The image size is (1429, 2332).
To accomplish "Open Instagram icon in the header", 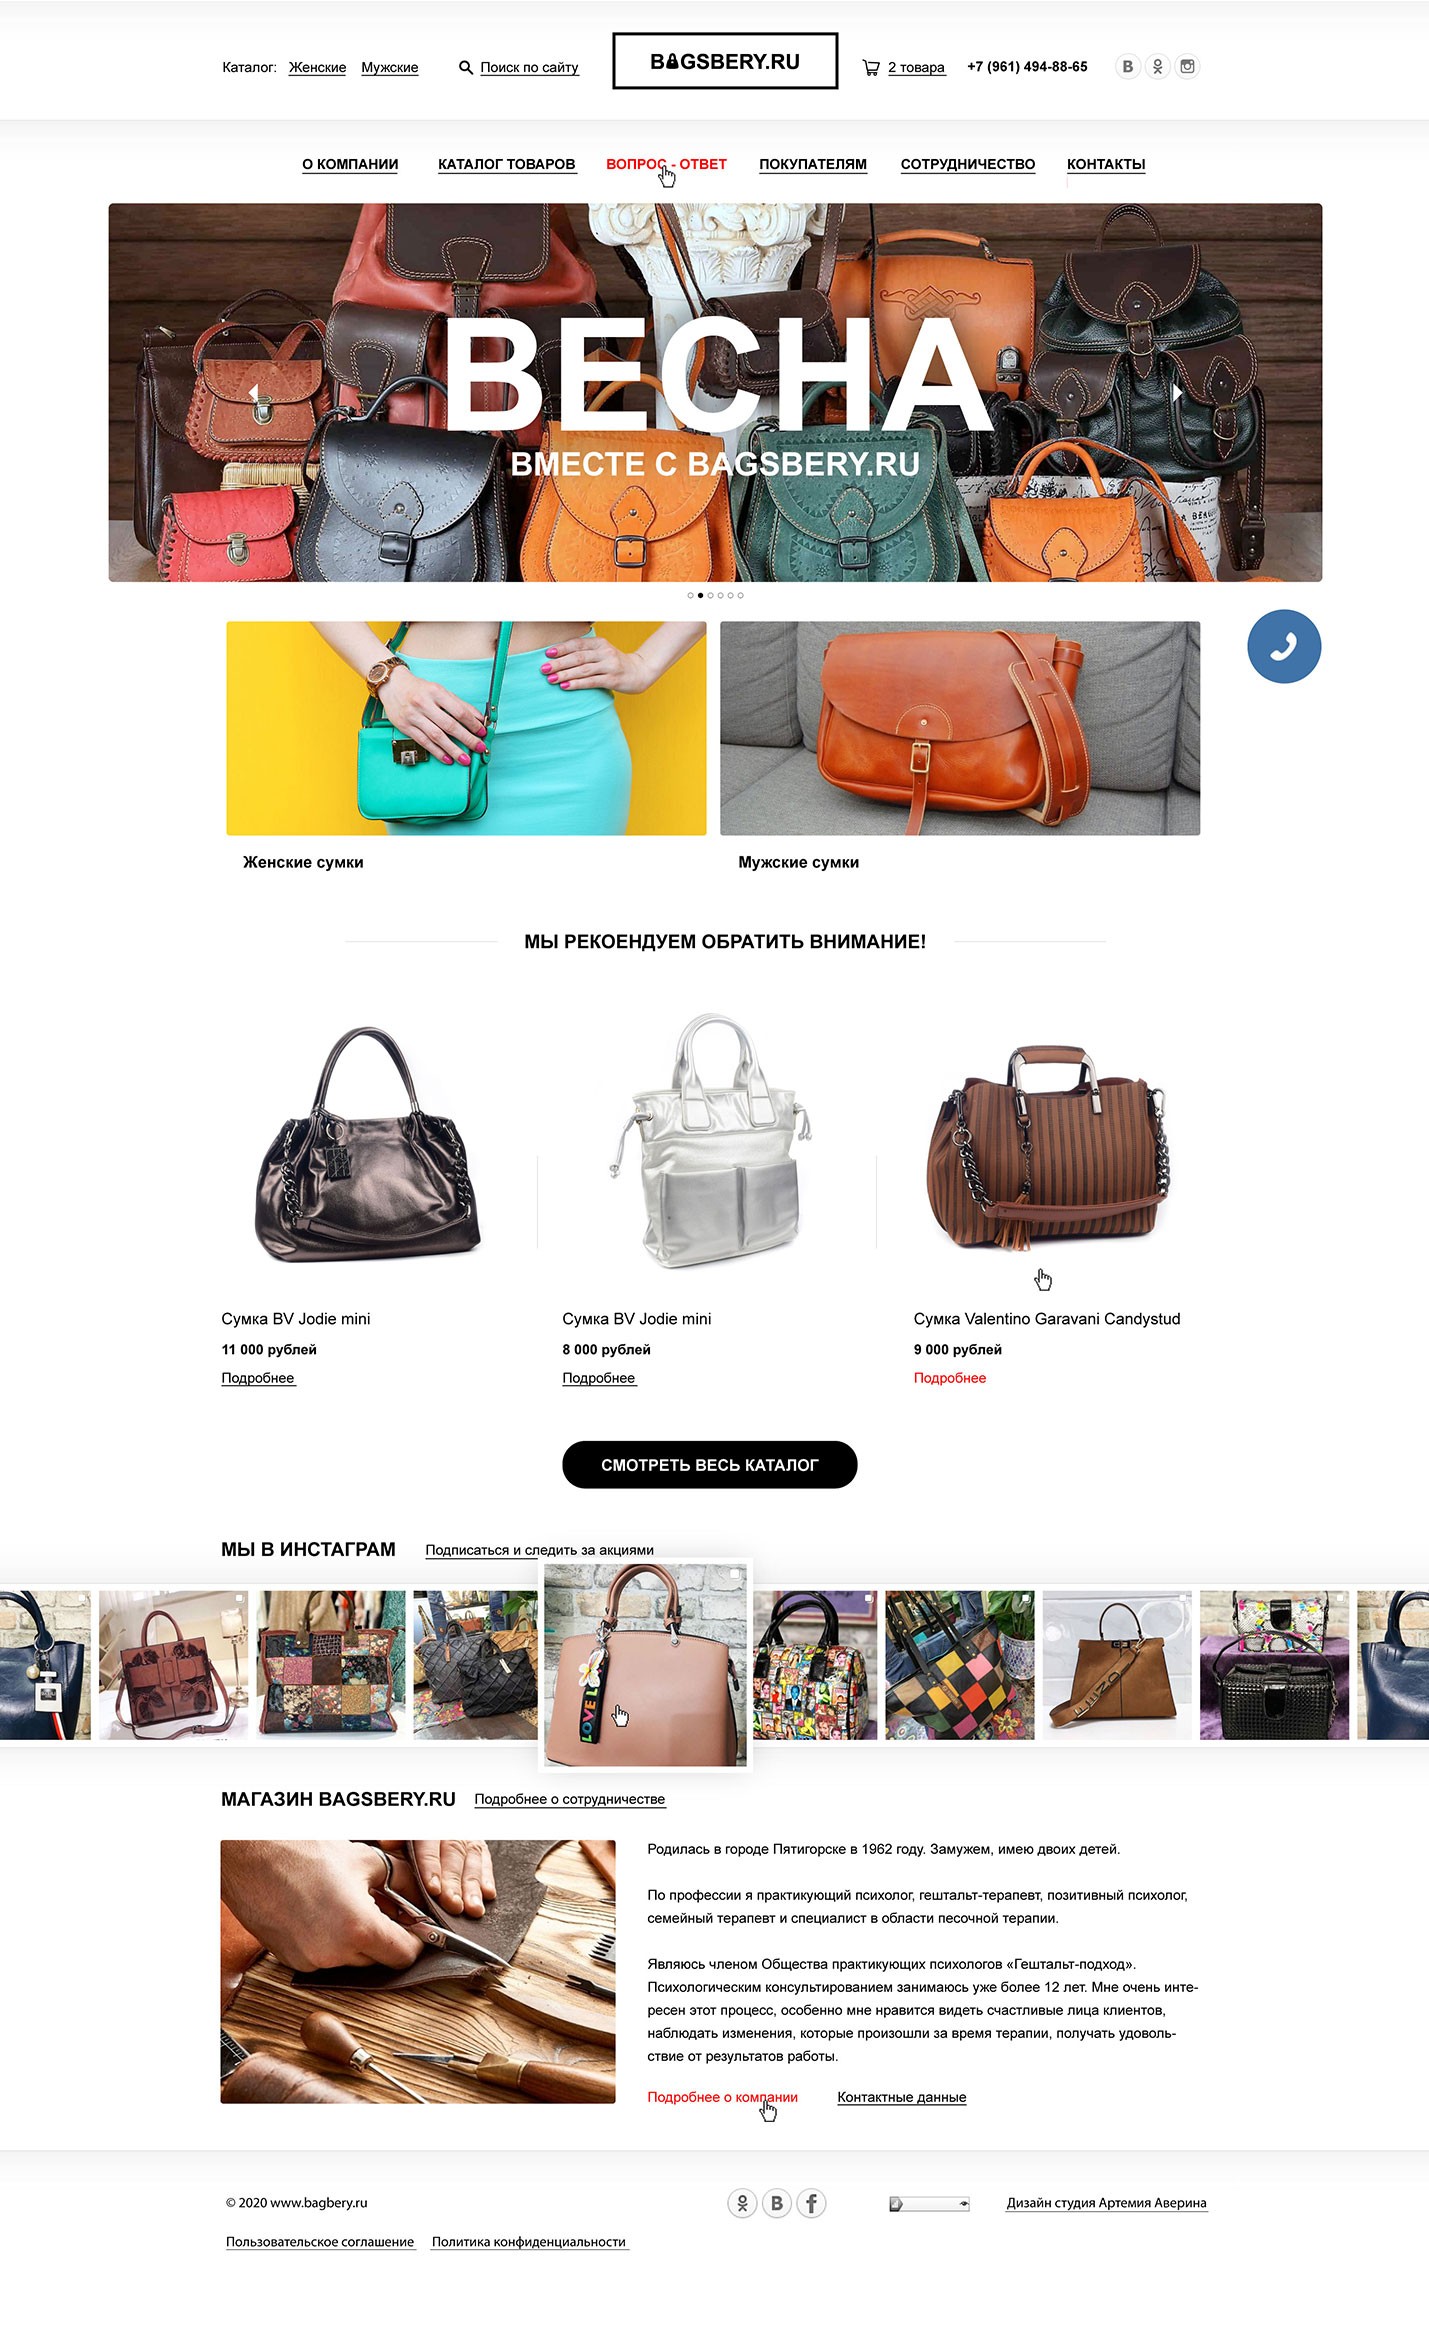I will (1187, 67).
